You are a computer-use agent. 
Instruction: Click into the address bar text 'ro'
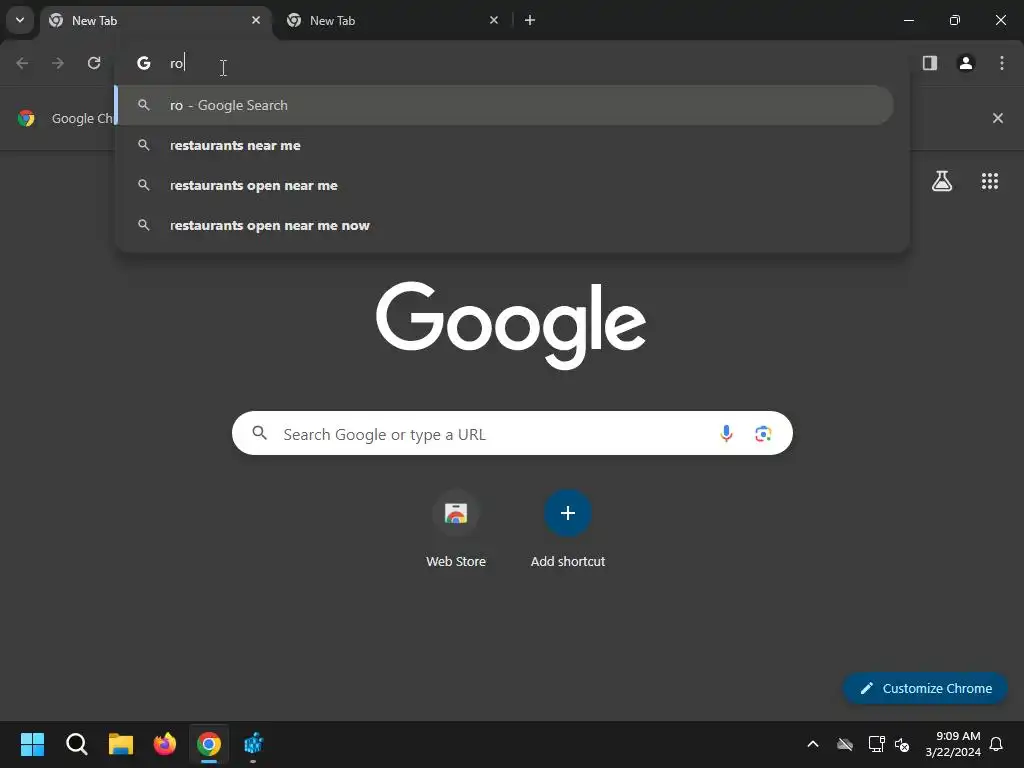coord(177,63)
